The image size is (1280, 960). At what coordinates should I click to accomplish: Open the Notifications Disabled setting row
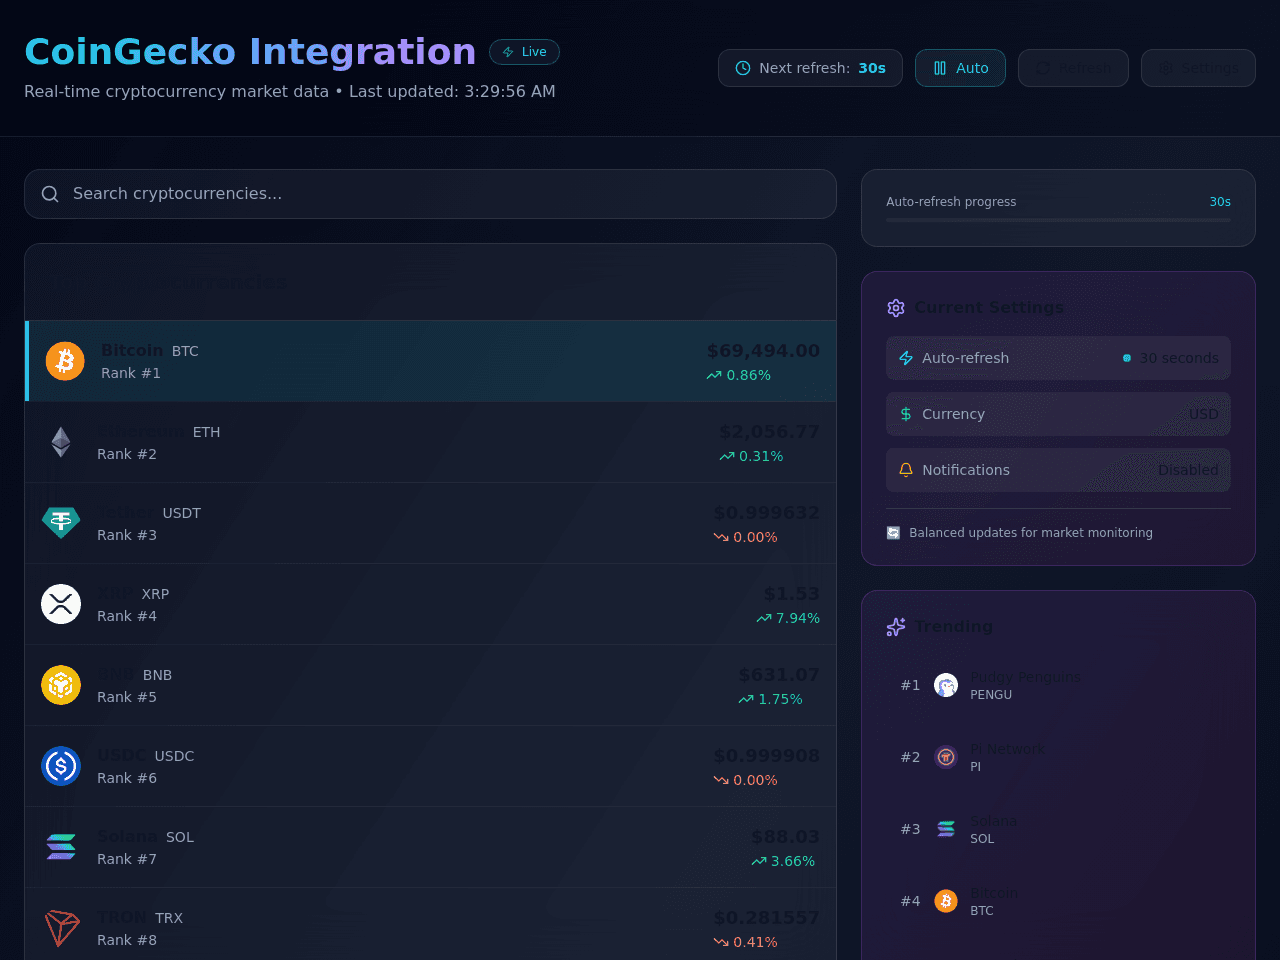click(1058, 470)
